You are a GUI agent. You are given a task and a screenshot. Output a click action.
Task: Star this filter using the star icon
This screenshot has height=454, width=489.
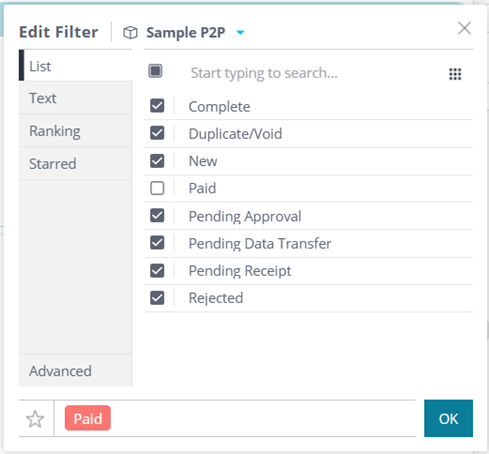[35, 419]
